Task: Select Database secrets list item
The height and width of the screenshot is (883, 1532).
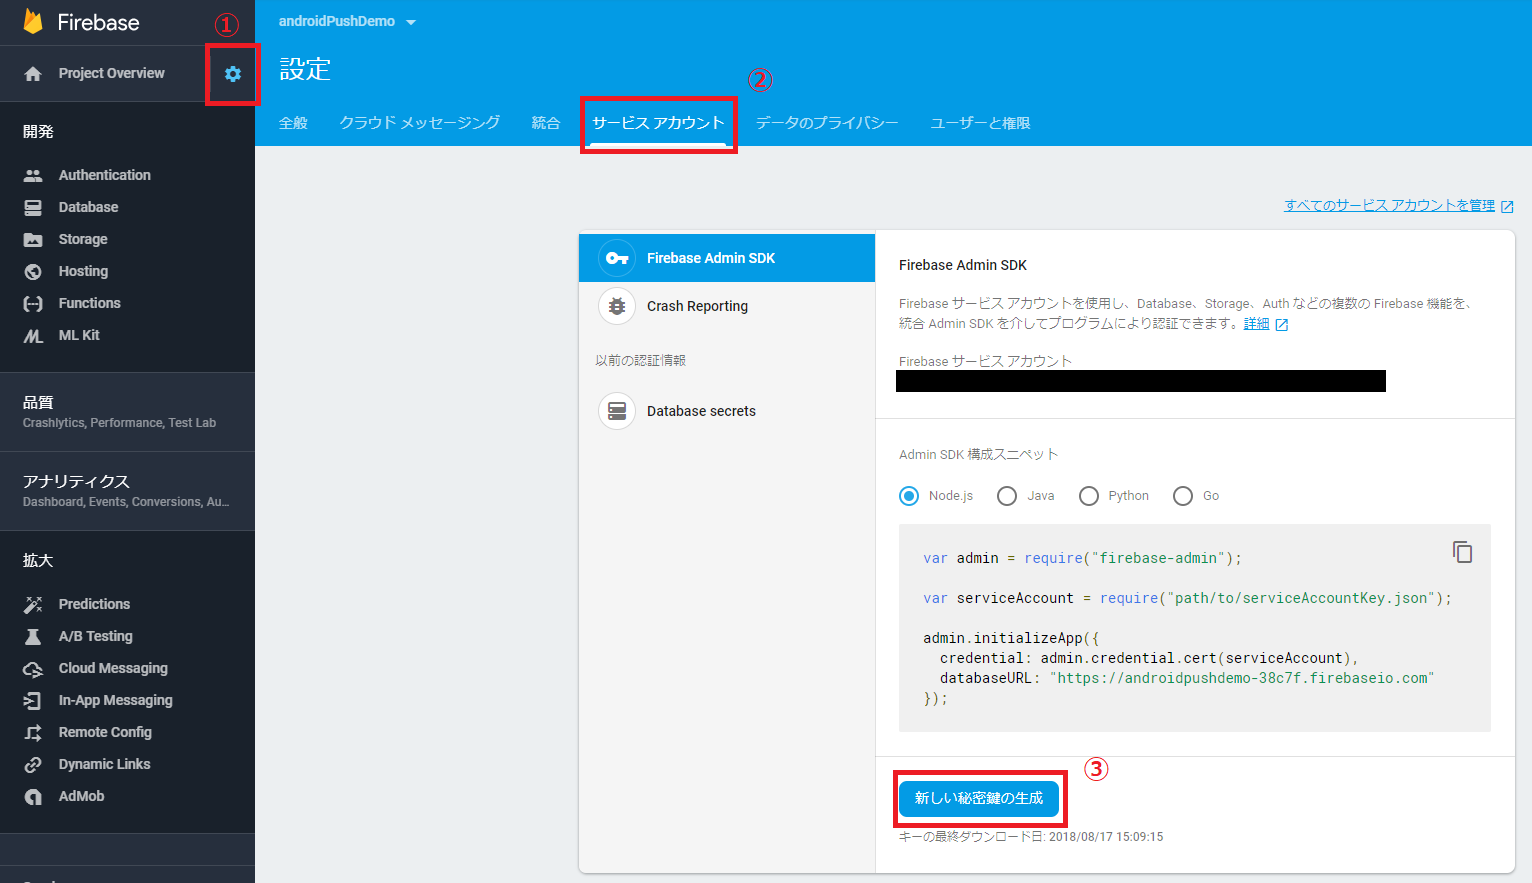Action: (x=727, y=411)
